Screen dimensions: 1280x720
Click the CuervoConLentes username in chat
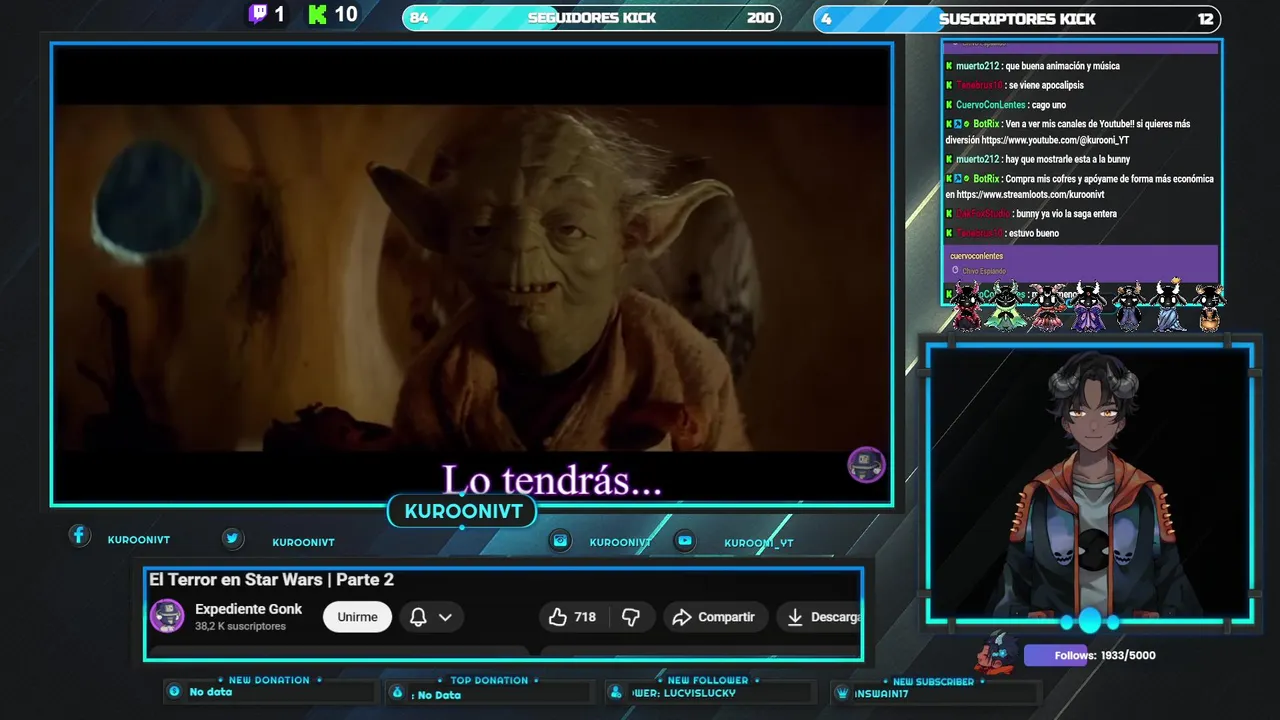tap(991, 105)
